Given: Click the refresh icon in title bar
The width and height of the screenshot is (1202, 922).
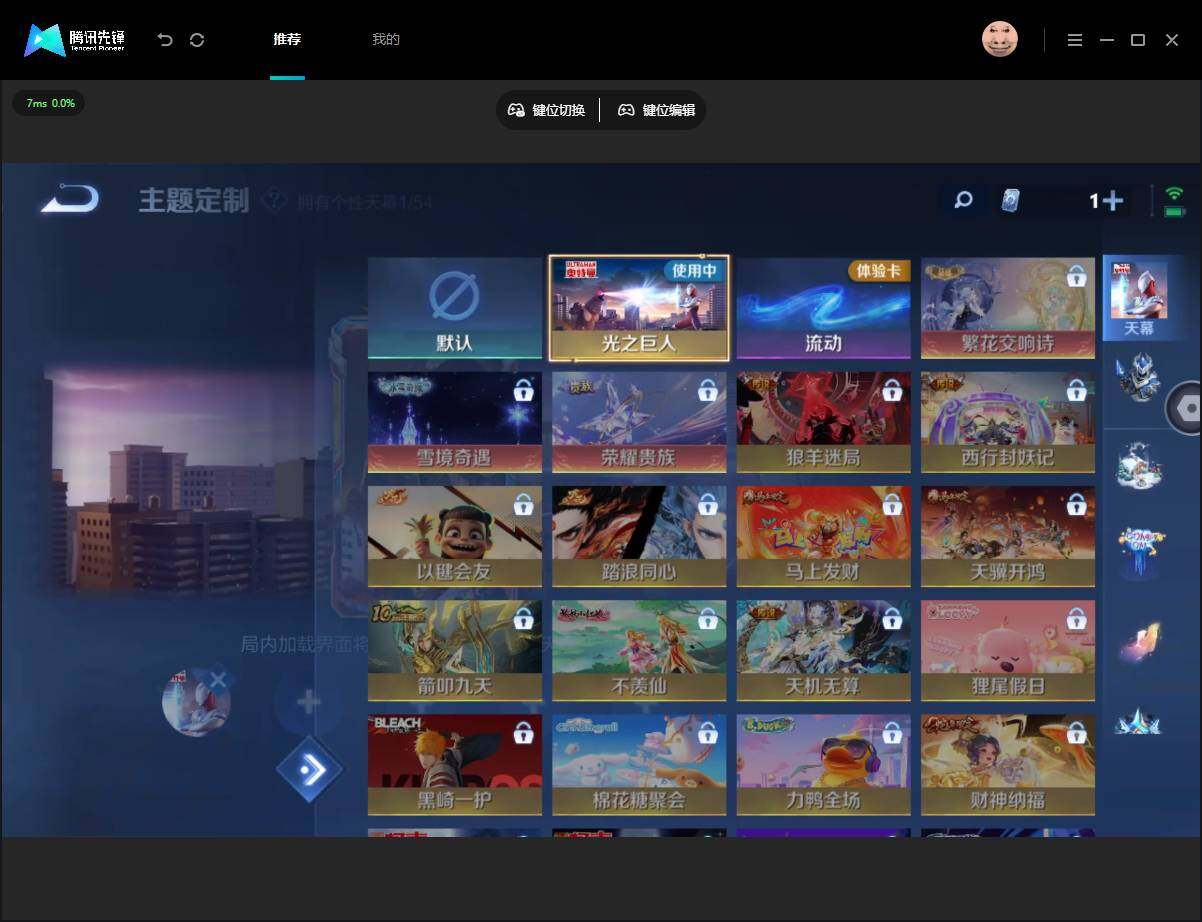Looking at the screenshot, I should tap(197, 40).
